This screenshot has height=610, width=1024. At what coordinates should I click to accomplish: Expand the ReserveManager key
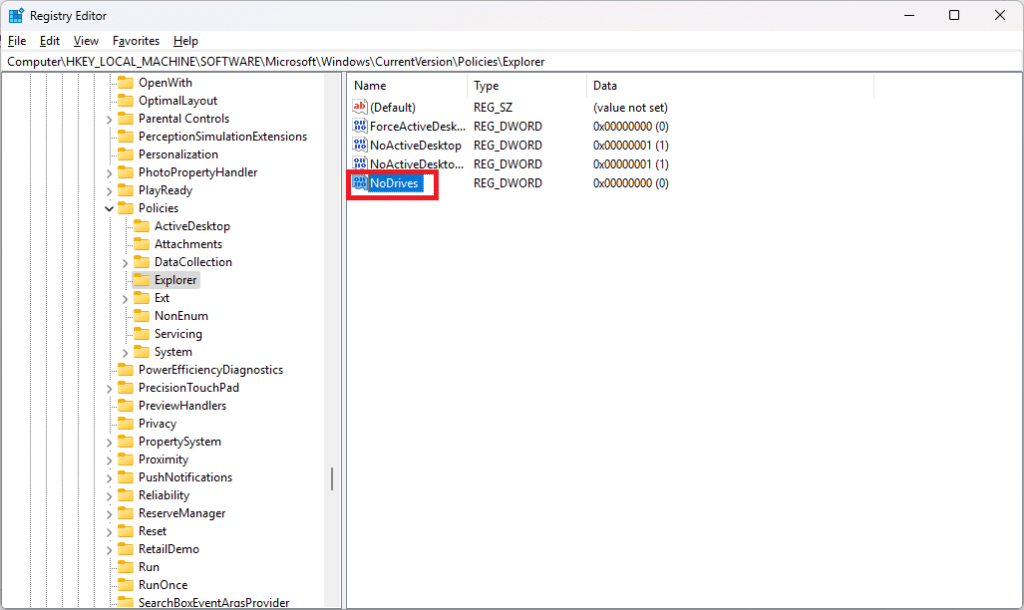coord(109,513)
